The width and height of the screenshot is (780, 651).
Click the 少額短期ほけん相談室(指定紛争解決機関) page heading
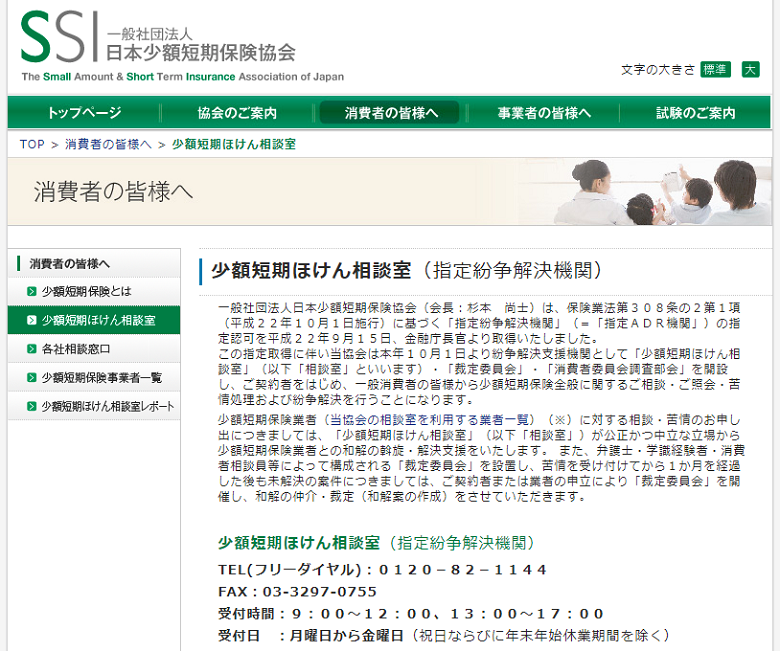[407, 271]
